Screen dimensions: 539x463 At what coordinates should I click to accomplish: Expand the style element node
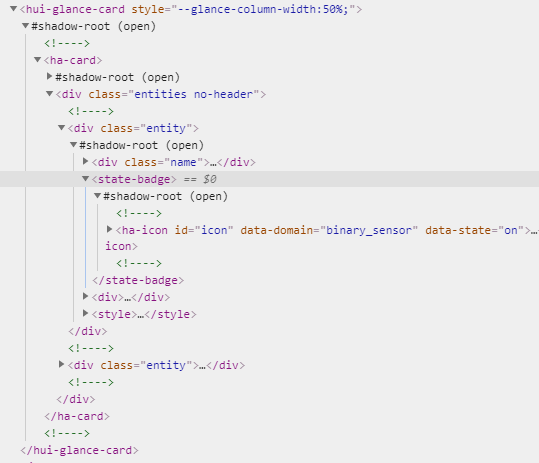[x=86, y=313]
